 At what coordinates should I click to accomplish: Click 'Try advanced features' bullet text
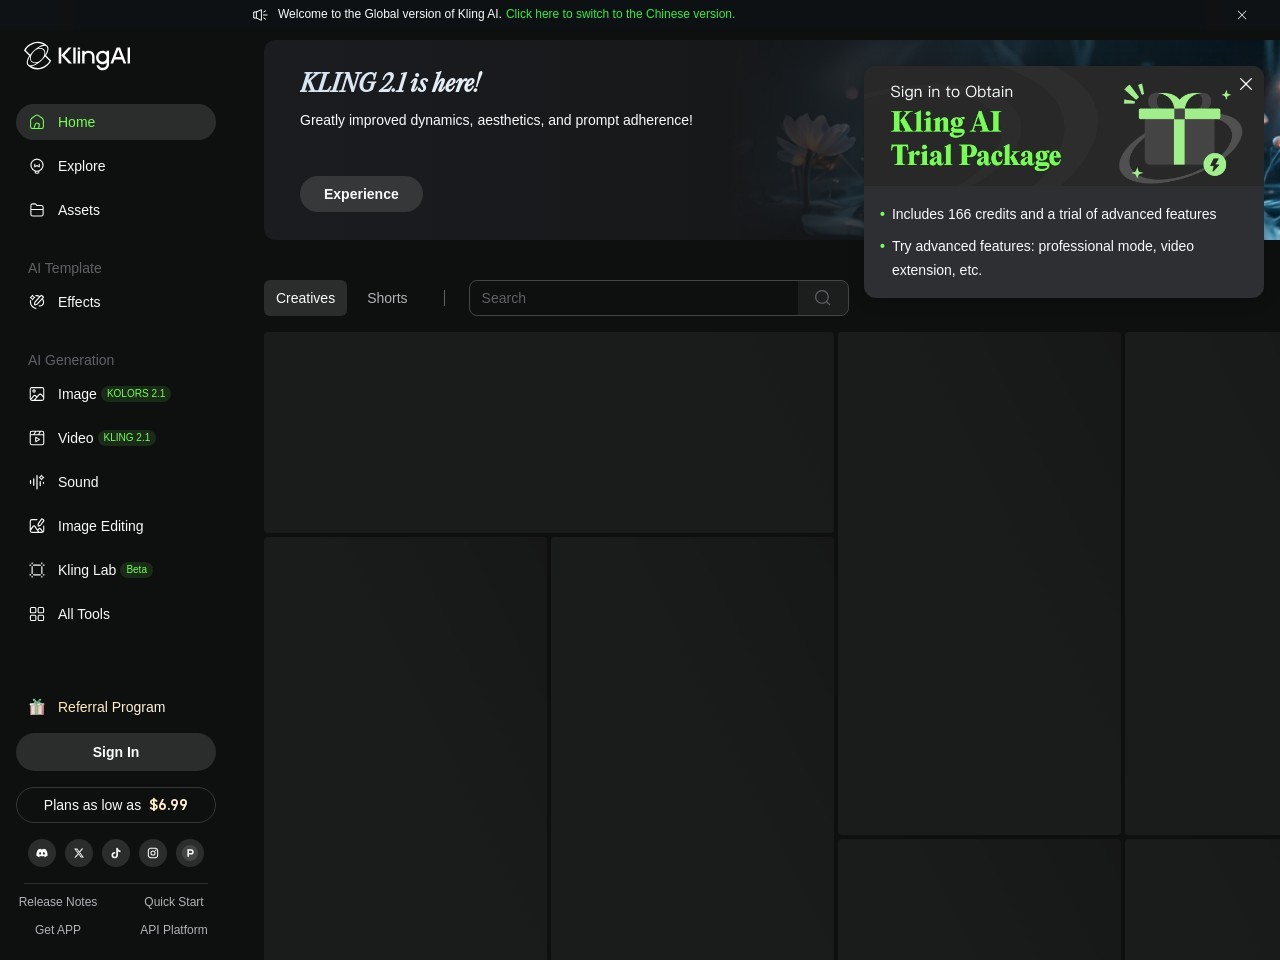tap(1043, 258)
